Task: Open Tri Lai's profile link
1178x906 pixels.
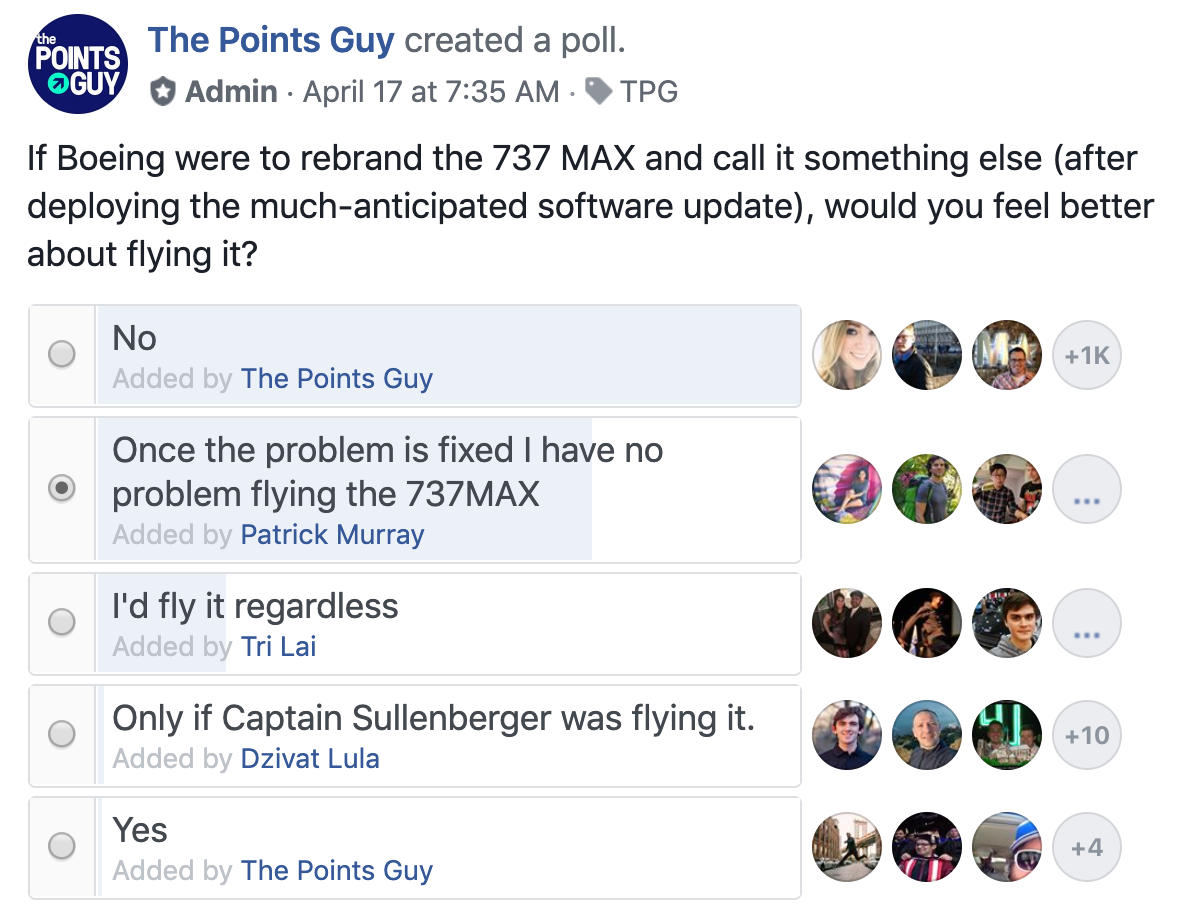Action: pos(278,647)
